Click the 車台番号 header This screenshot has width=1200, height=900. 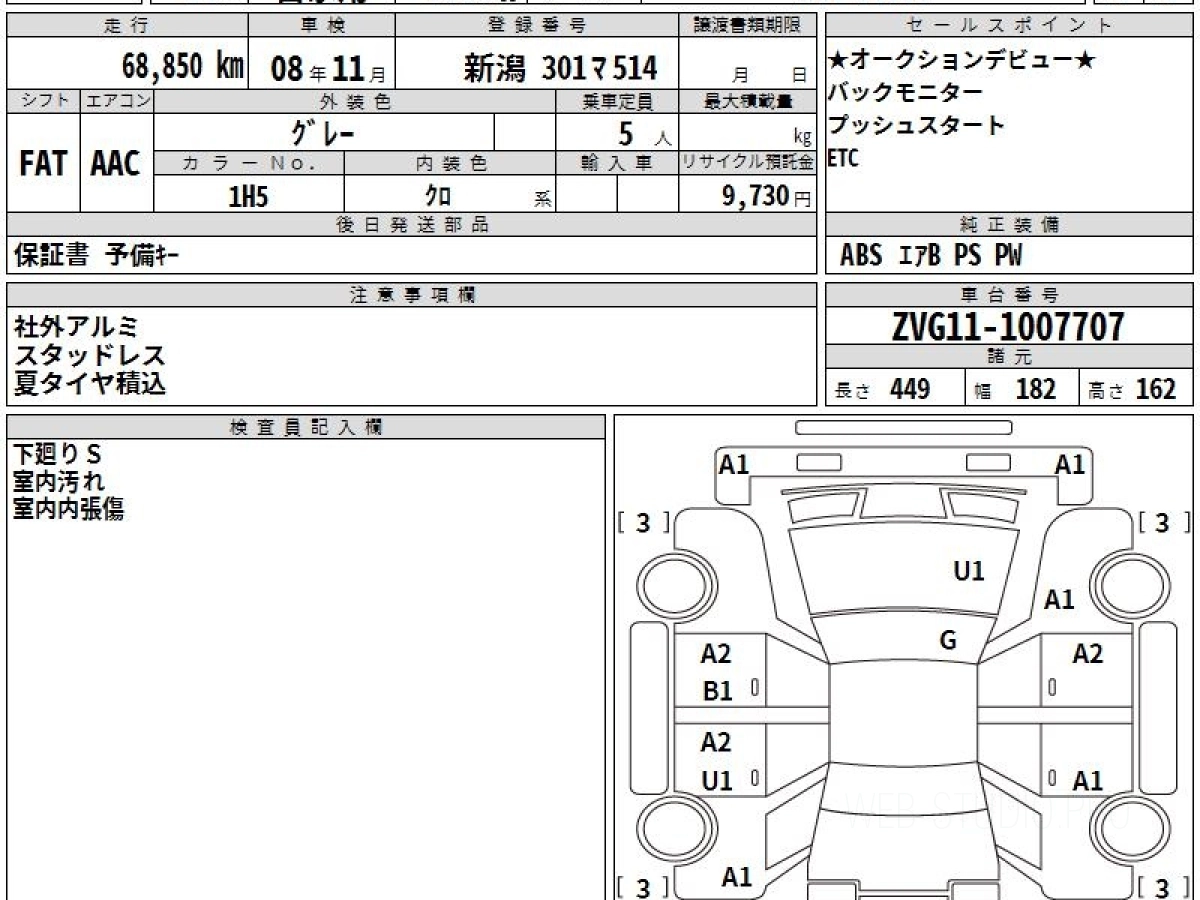[x=1009, y=294]
